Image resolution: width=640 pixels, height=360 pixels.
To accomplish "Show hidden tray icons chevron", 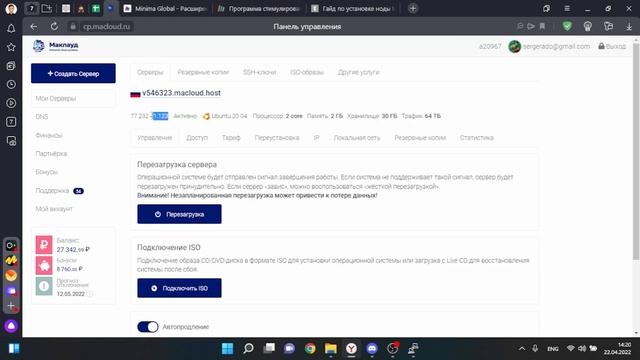I will coord(522,349).
